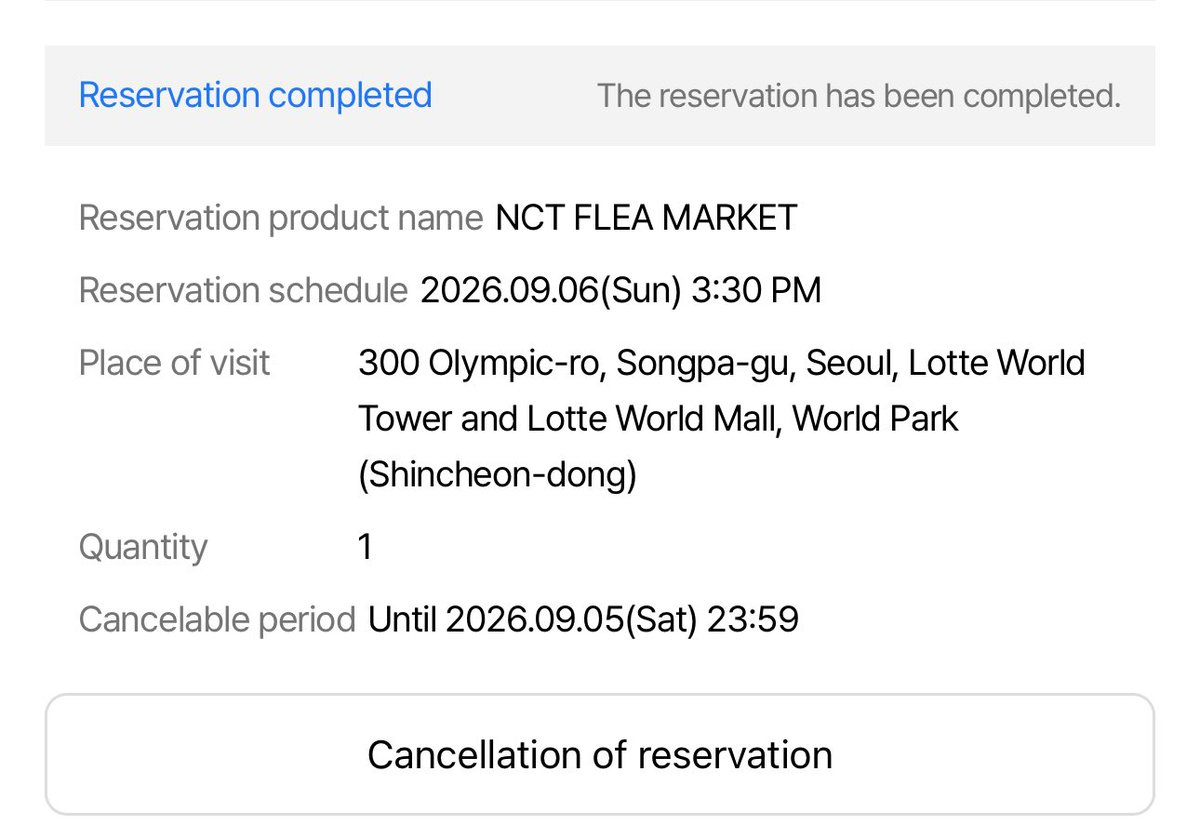Select the 300 Olympic-ro, Songpa-gu address line

point(721,362)
